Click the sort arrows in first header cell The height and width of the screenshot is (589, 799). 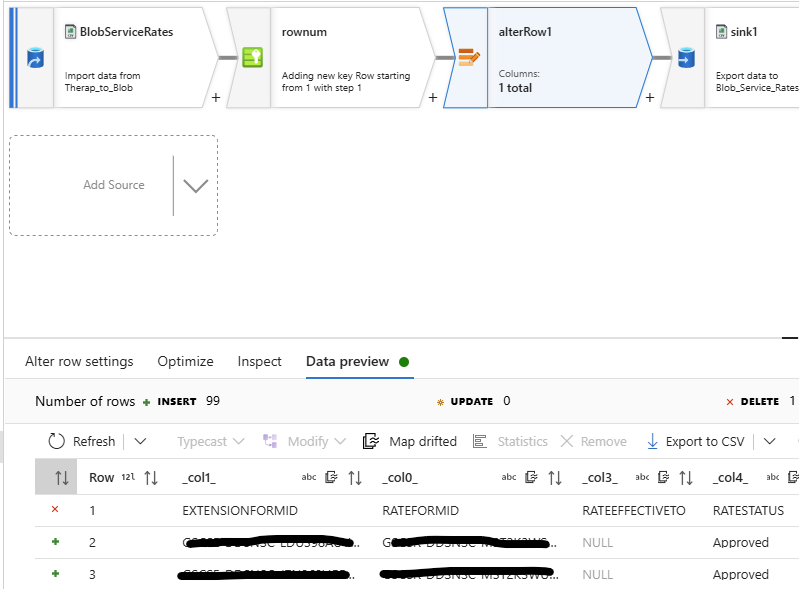(62, 477)
